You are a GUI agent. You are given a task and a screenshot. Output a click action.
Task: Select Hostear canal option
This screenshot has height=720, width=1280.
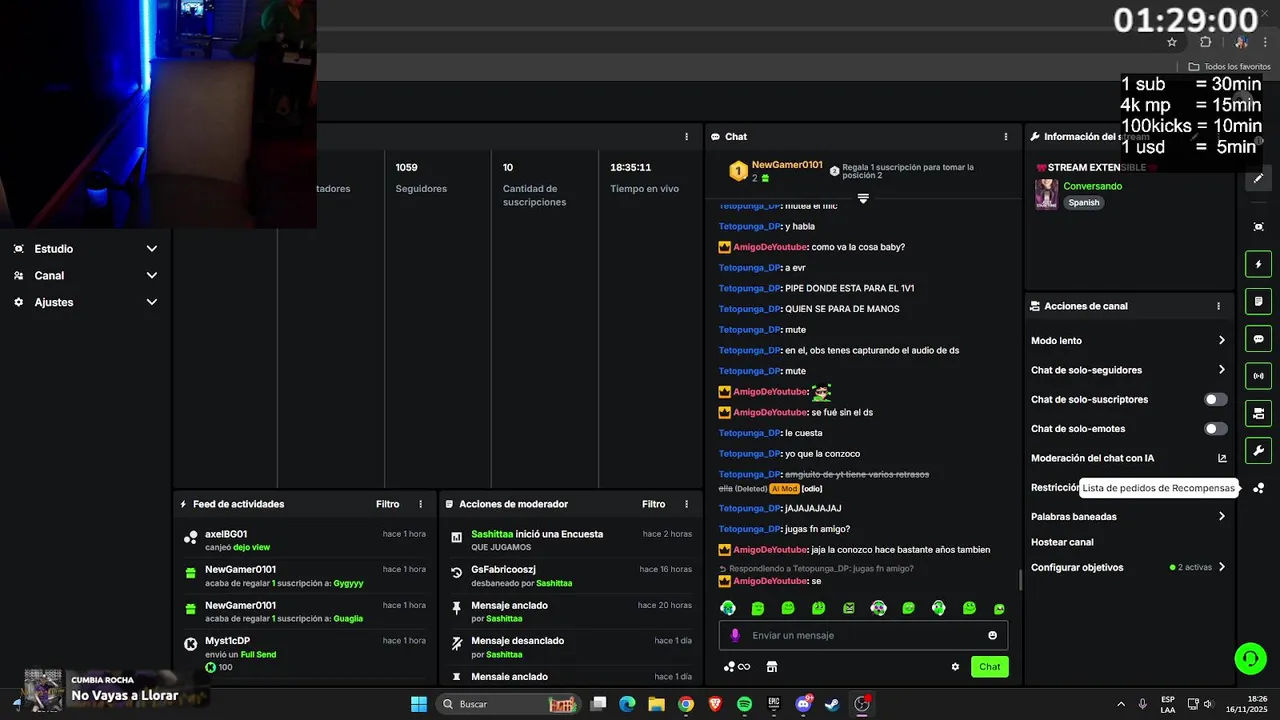(1062, 542)
